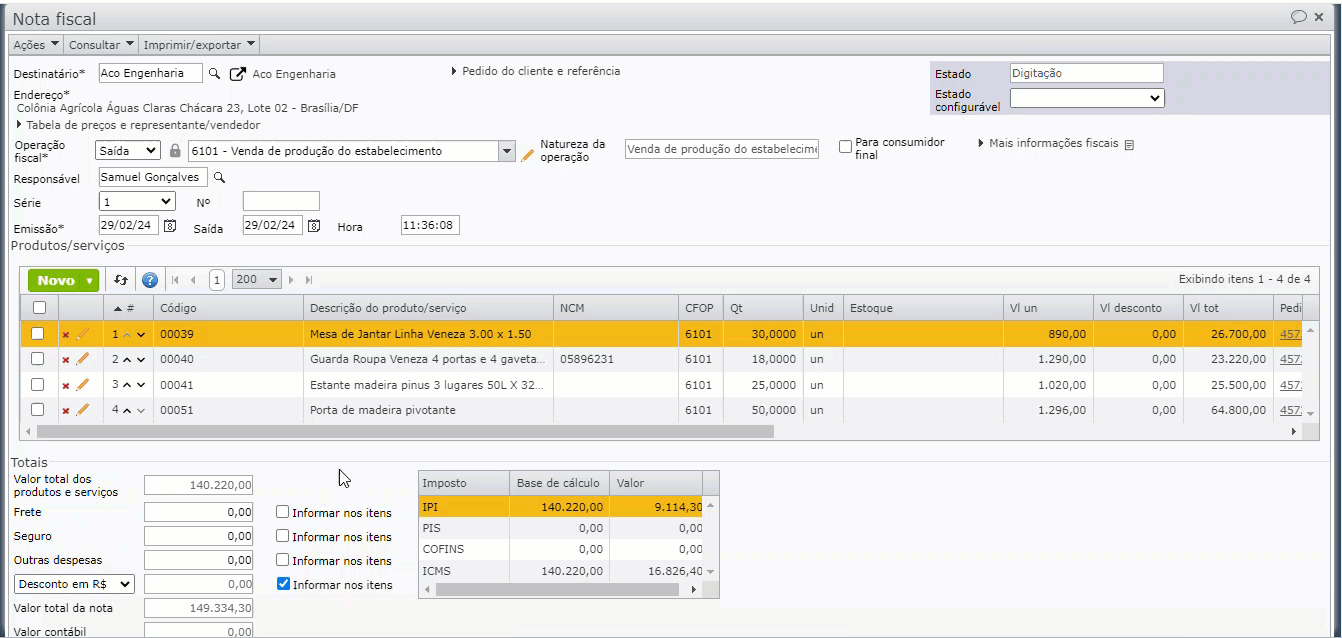Image resolution: width=1342 pixels, height=638 pixels.
Task: Open Estado configurável dropdown
Action: [1087, 98]
